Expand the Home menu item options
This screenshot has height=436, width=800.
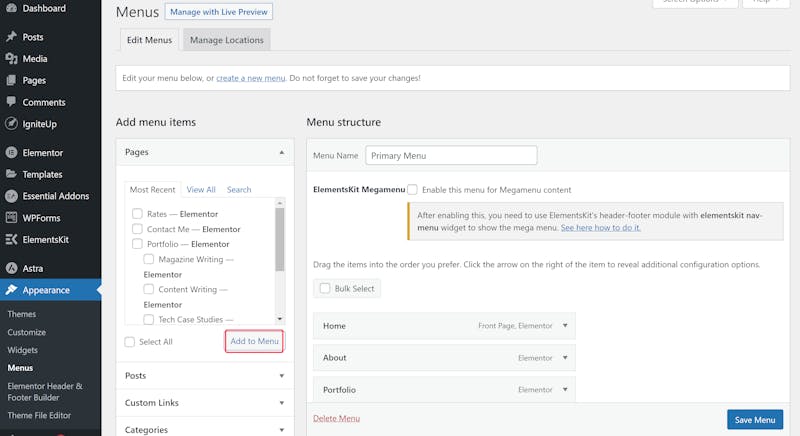point(565,325)
